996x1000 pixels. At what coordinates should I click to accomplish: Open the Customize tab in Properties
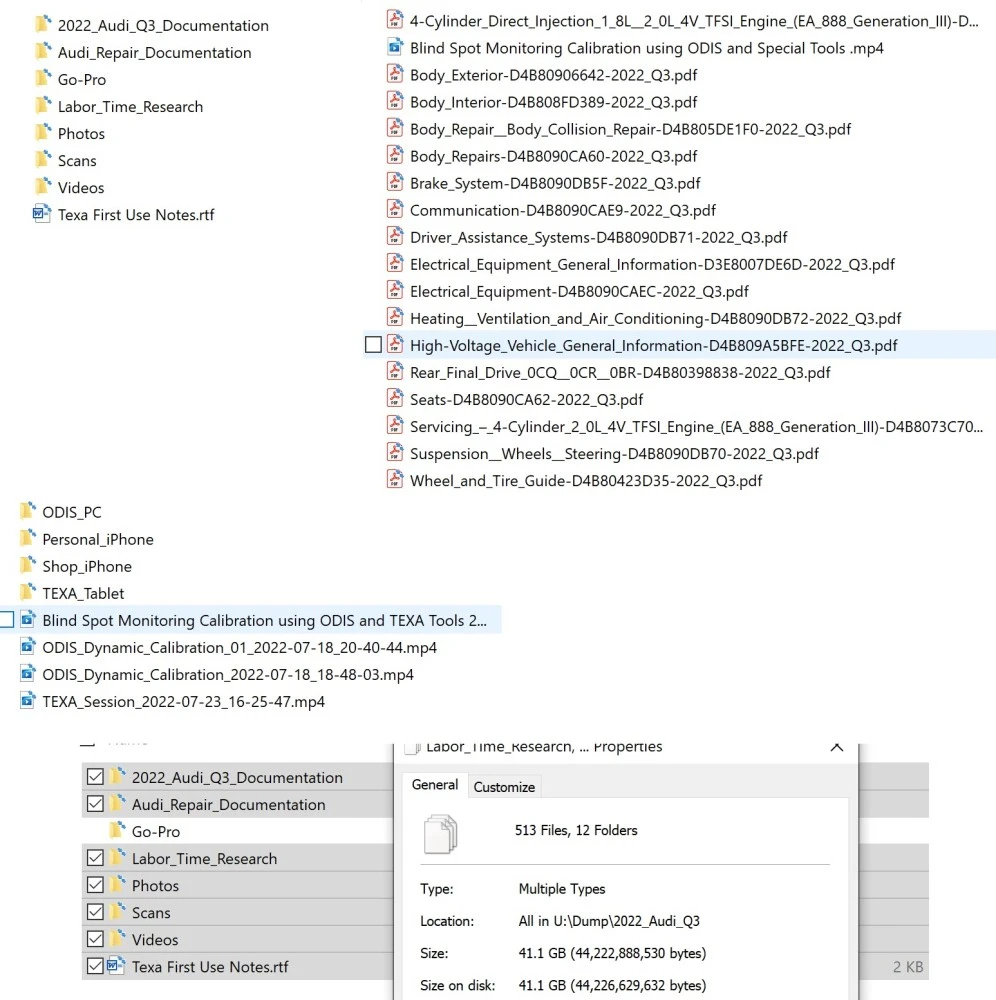(x=504, y=787)
